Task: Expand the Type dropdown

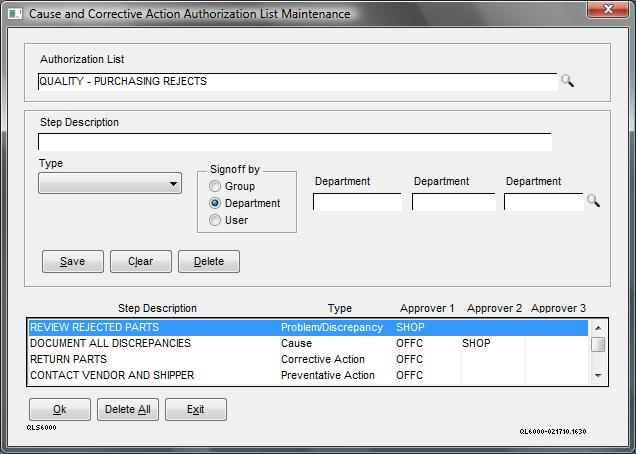Action: coord(110,183)
